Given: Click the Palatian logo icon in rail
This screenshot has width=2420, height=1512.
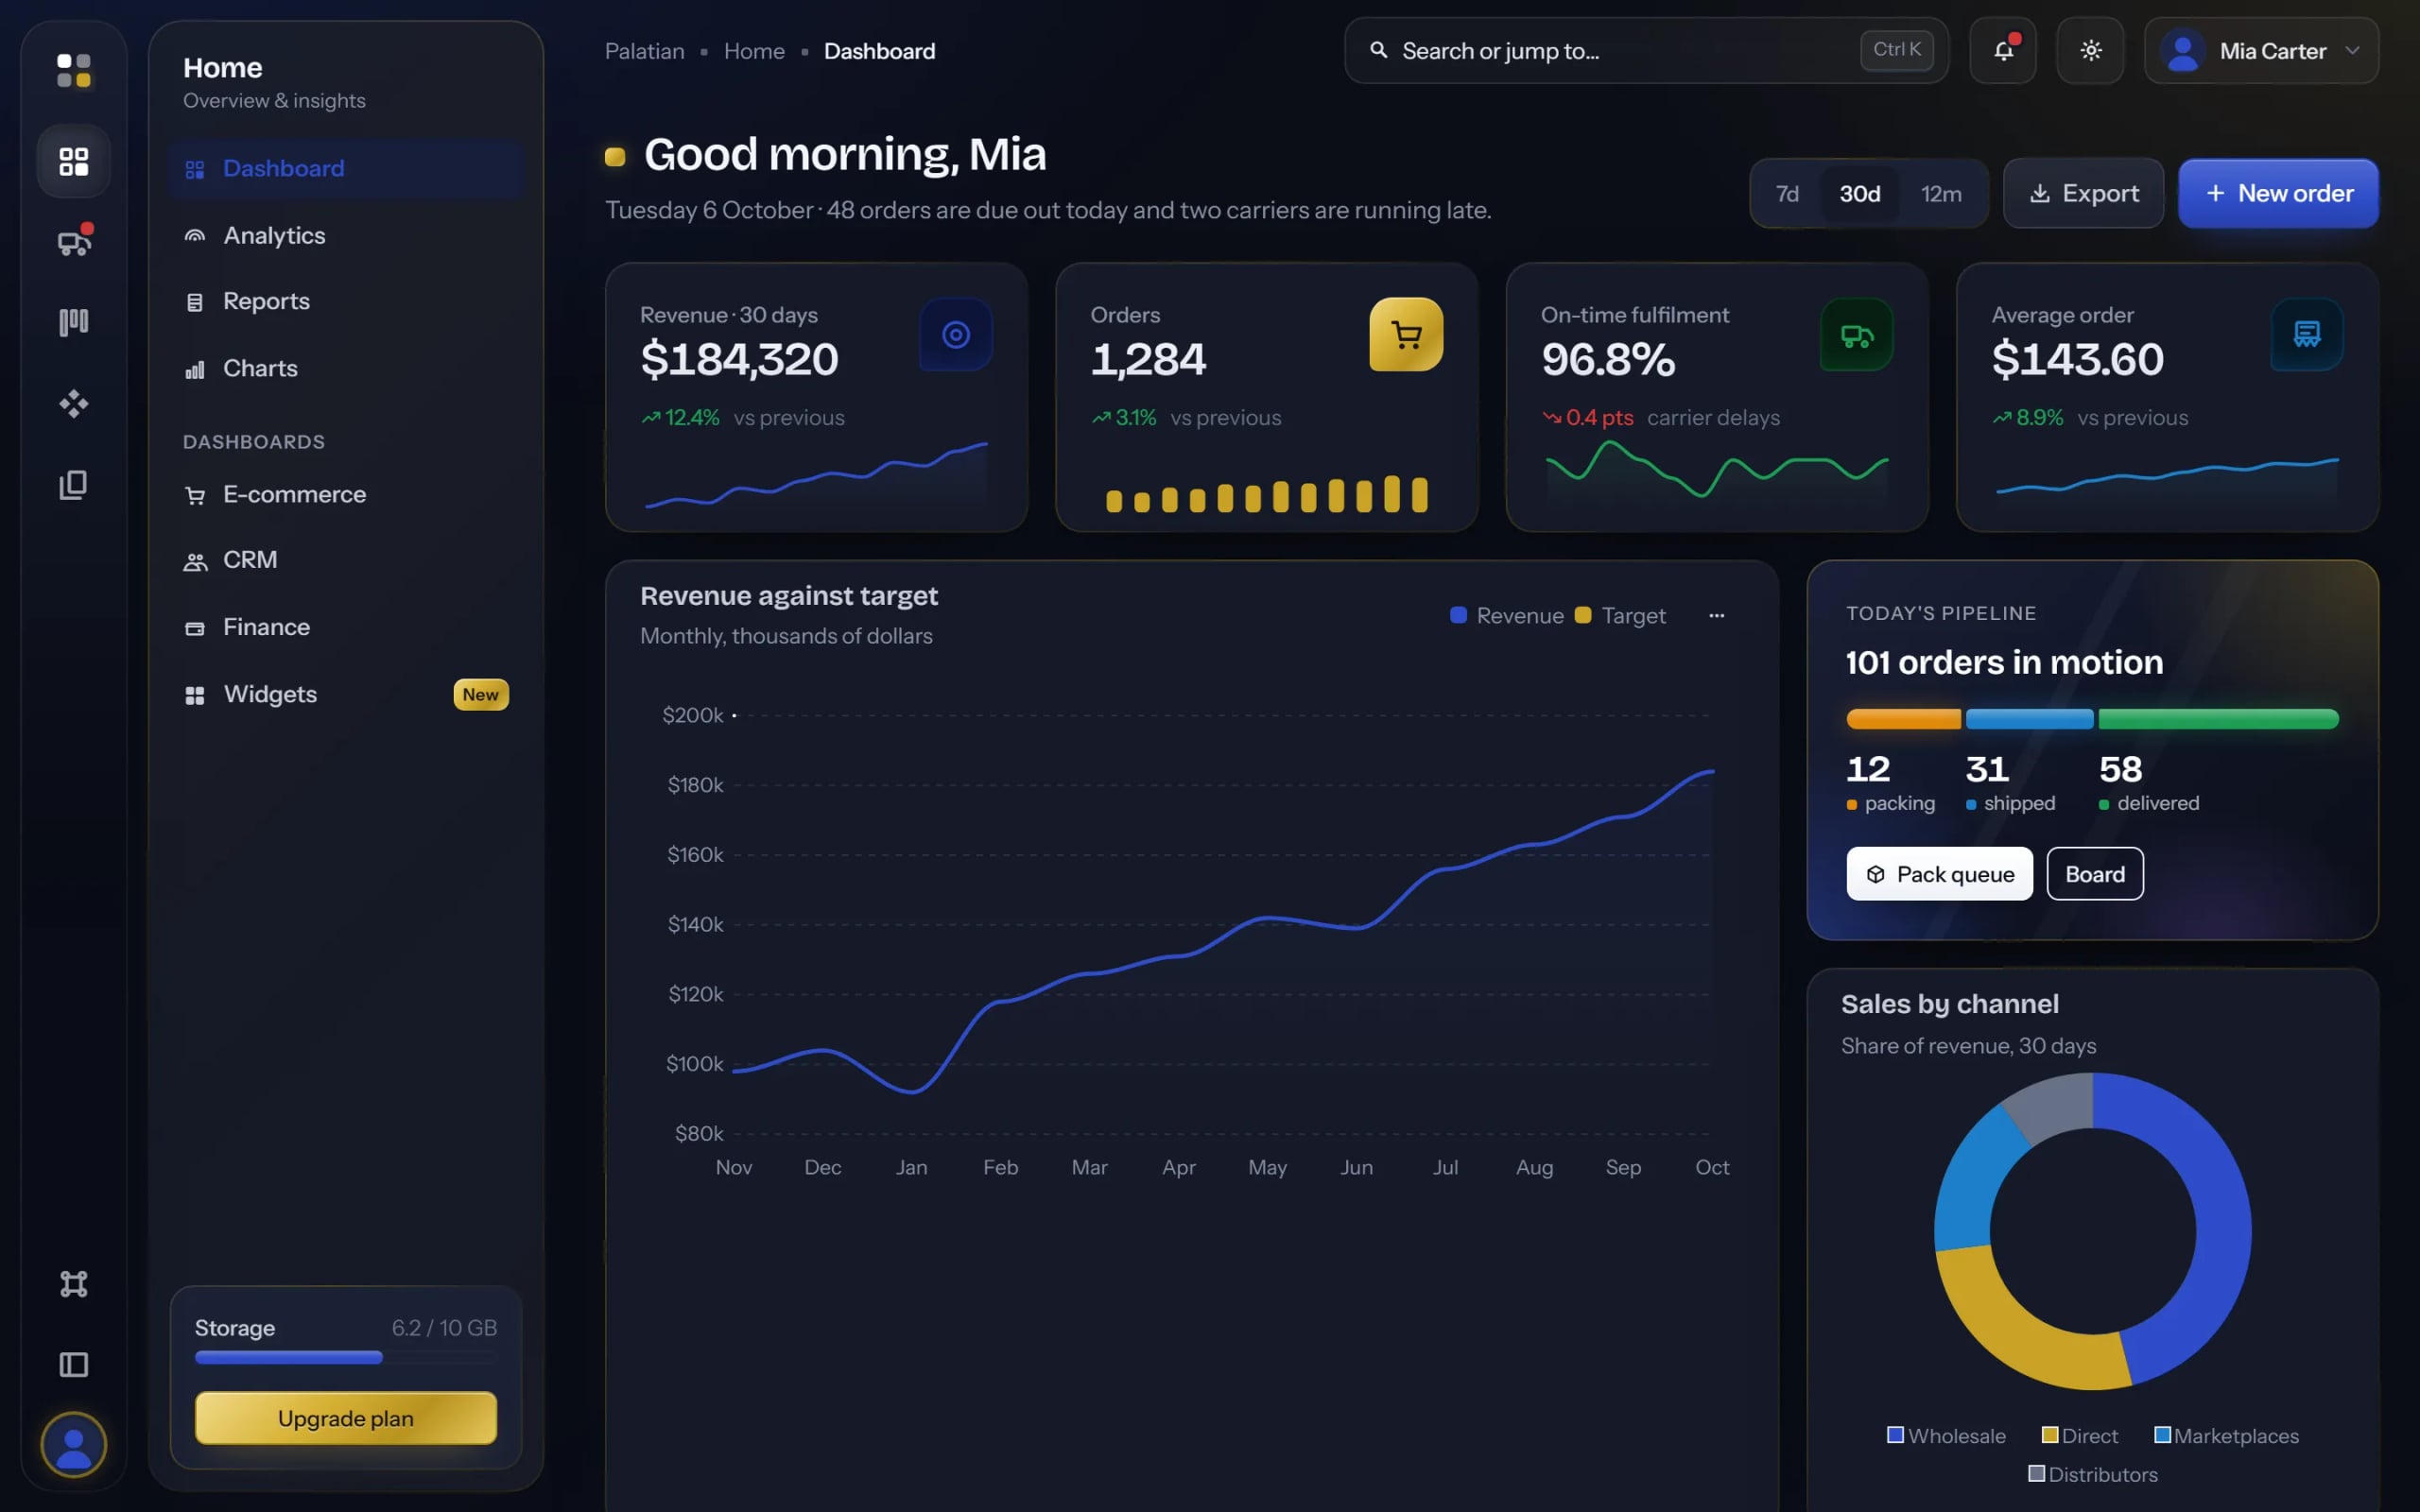Looking at the screenshot, I should coord(73,71).
